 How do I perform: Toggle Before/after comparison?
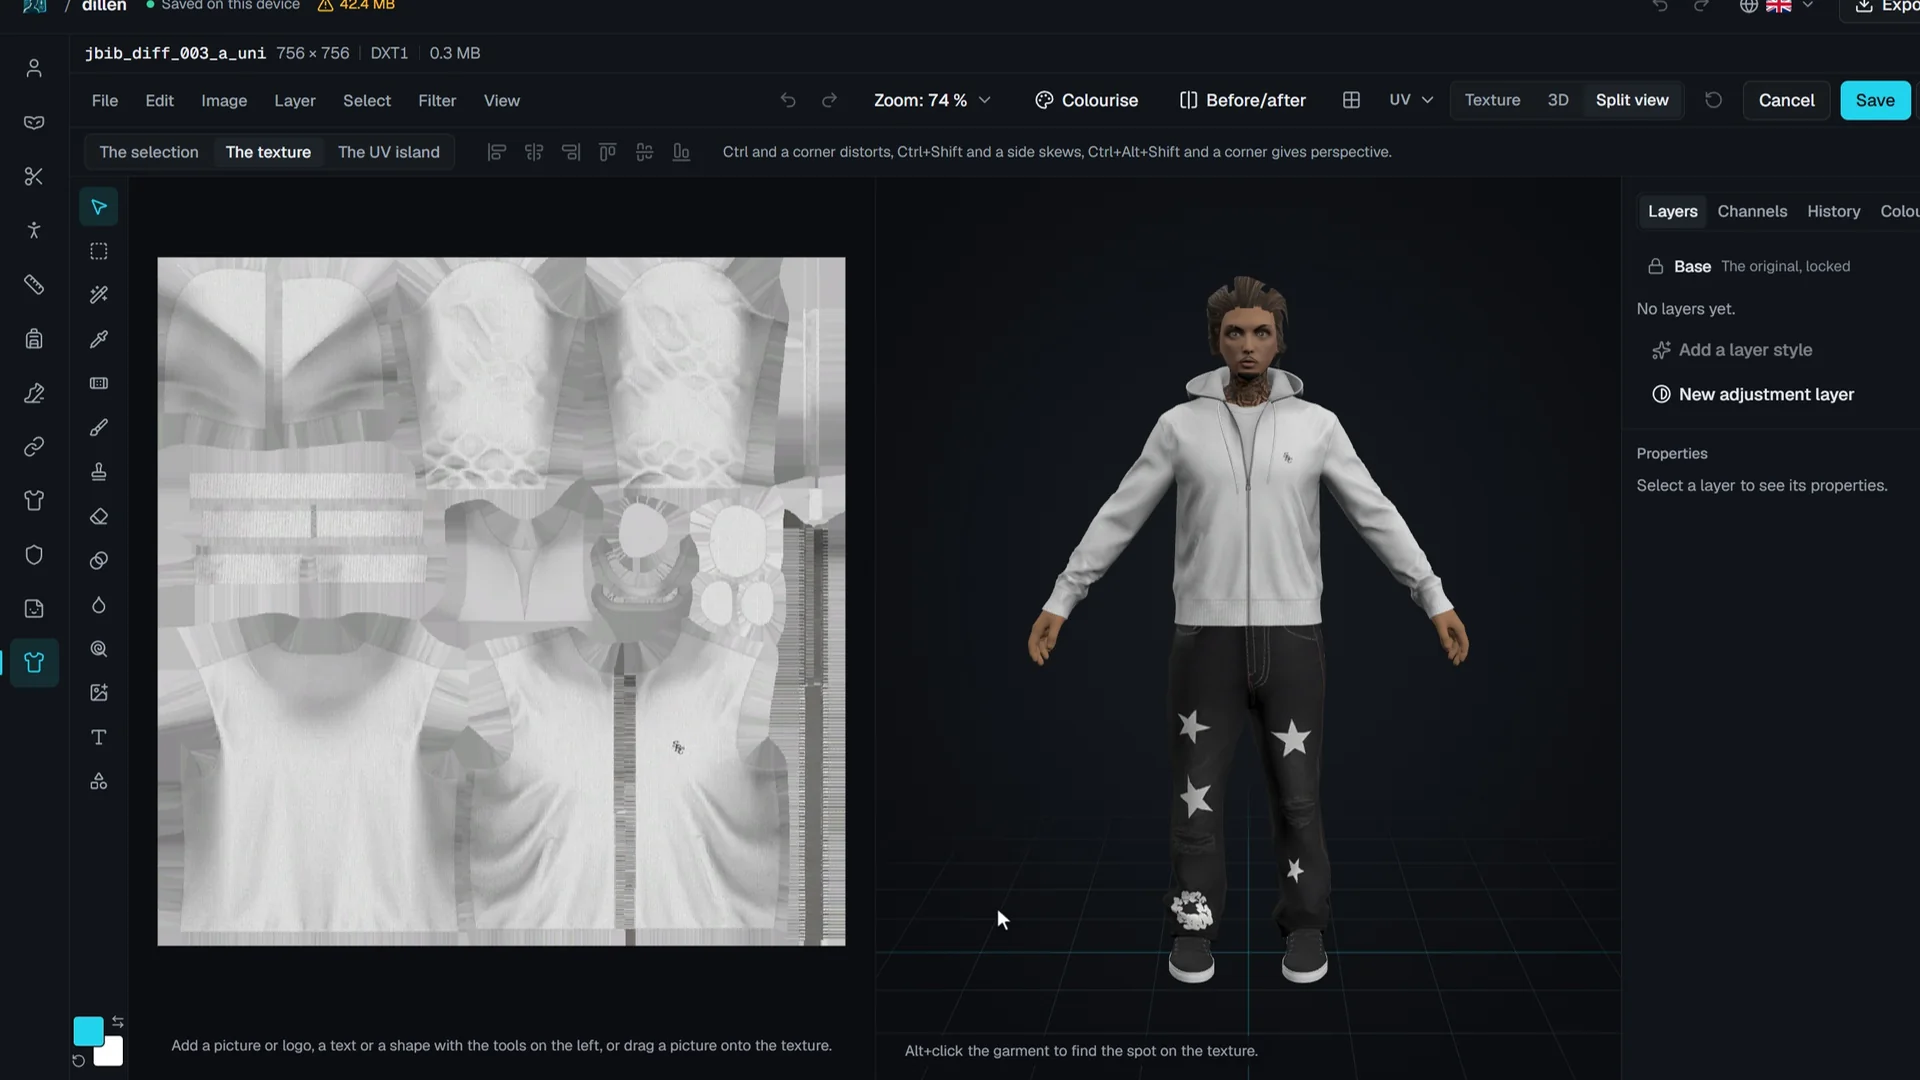[1243, 100]
